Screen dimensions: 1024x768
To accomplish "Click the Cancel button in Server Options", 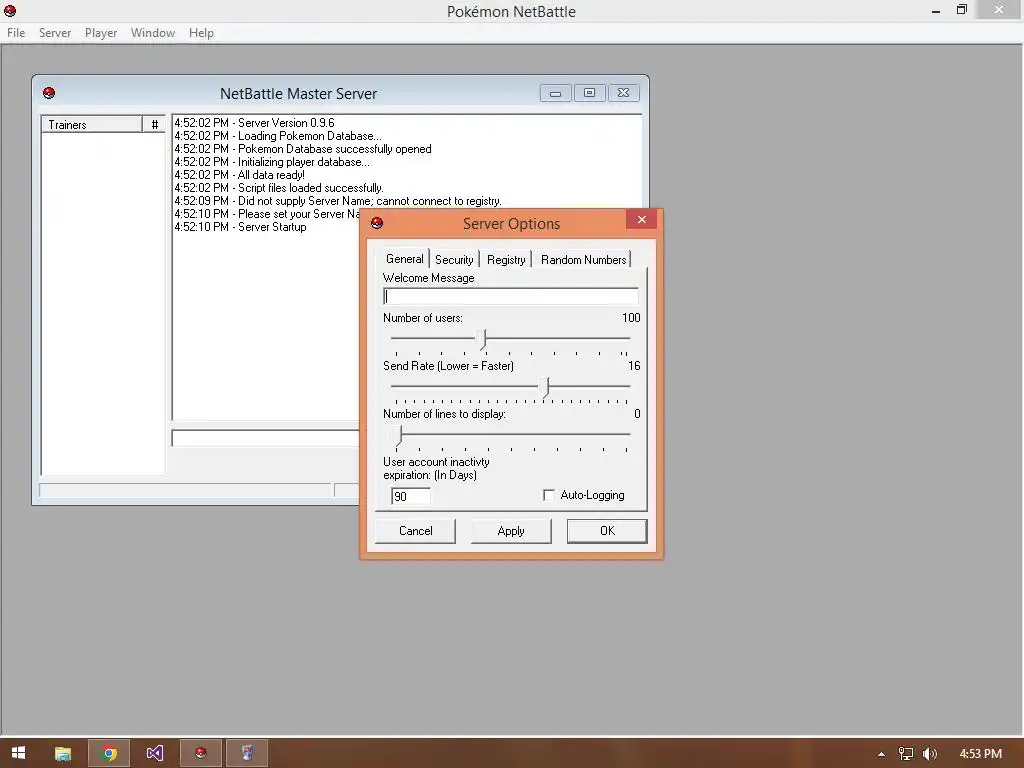I will click(415, 531).
